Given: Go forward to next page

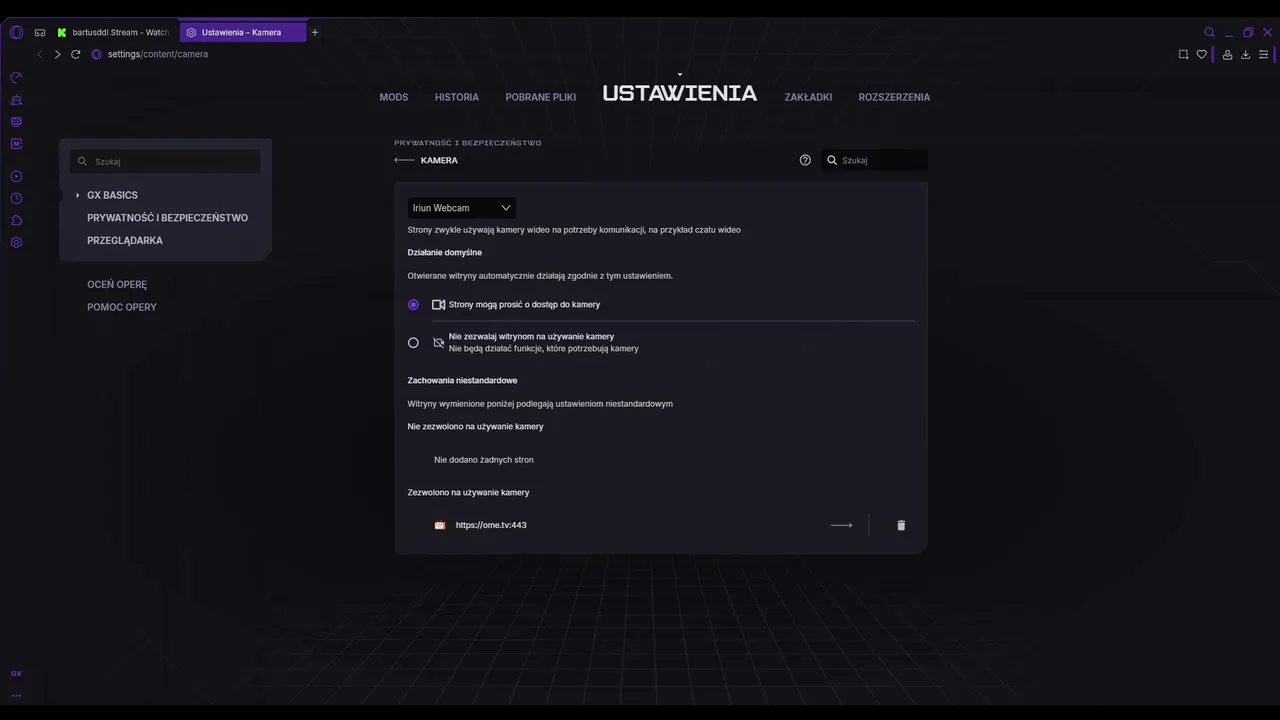Looking at the screenshot, I should pyautogui.click(x=57, y=54).
